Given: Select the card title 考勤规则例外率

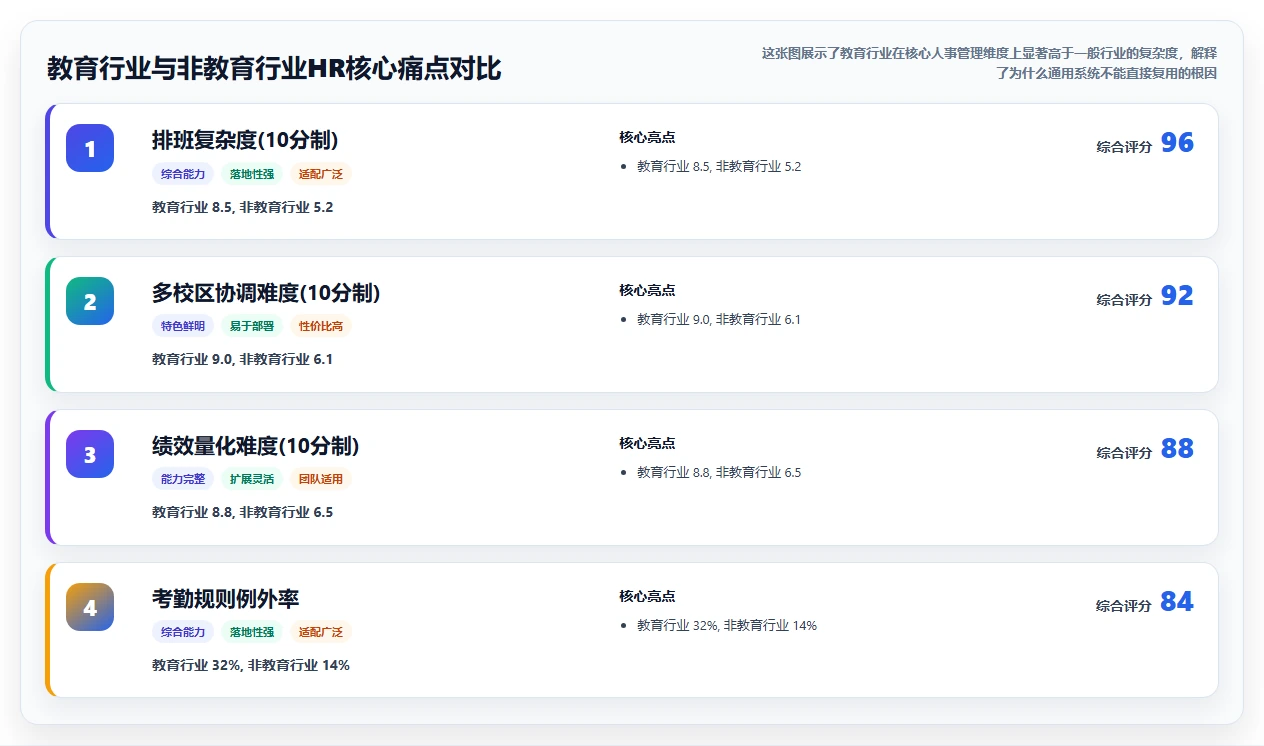Looking at the screenshot, I should click(x=225, y=599).
